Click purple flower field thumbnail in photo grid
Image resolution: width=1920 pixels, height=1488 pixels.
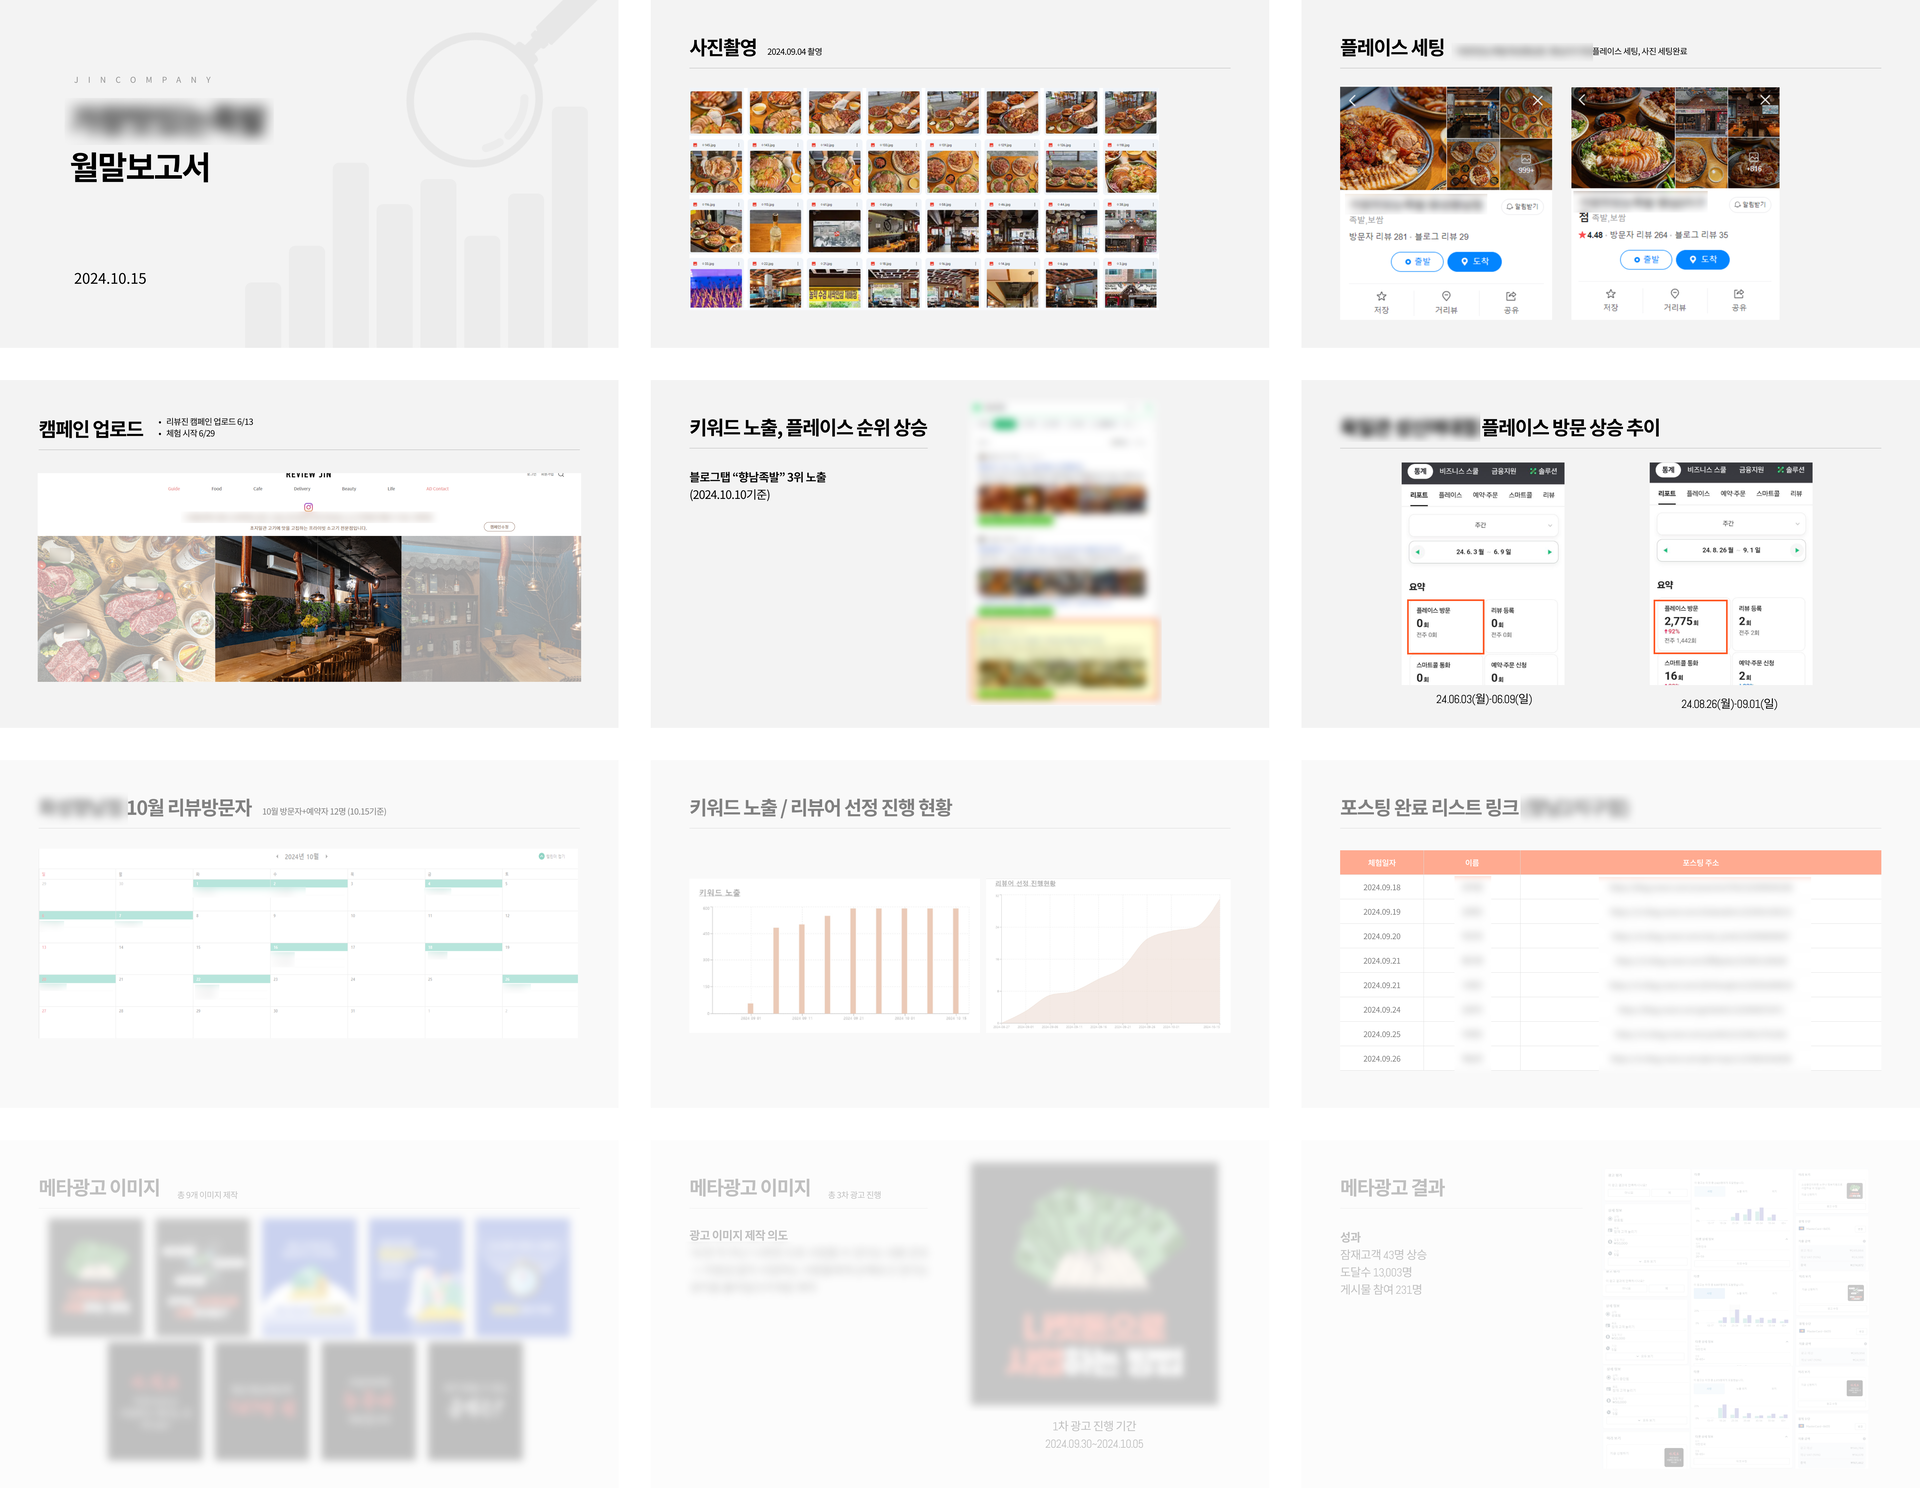(716, 288)
